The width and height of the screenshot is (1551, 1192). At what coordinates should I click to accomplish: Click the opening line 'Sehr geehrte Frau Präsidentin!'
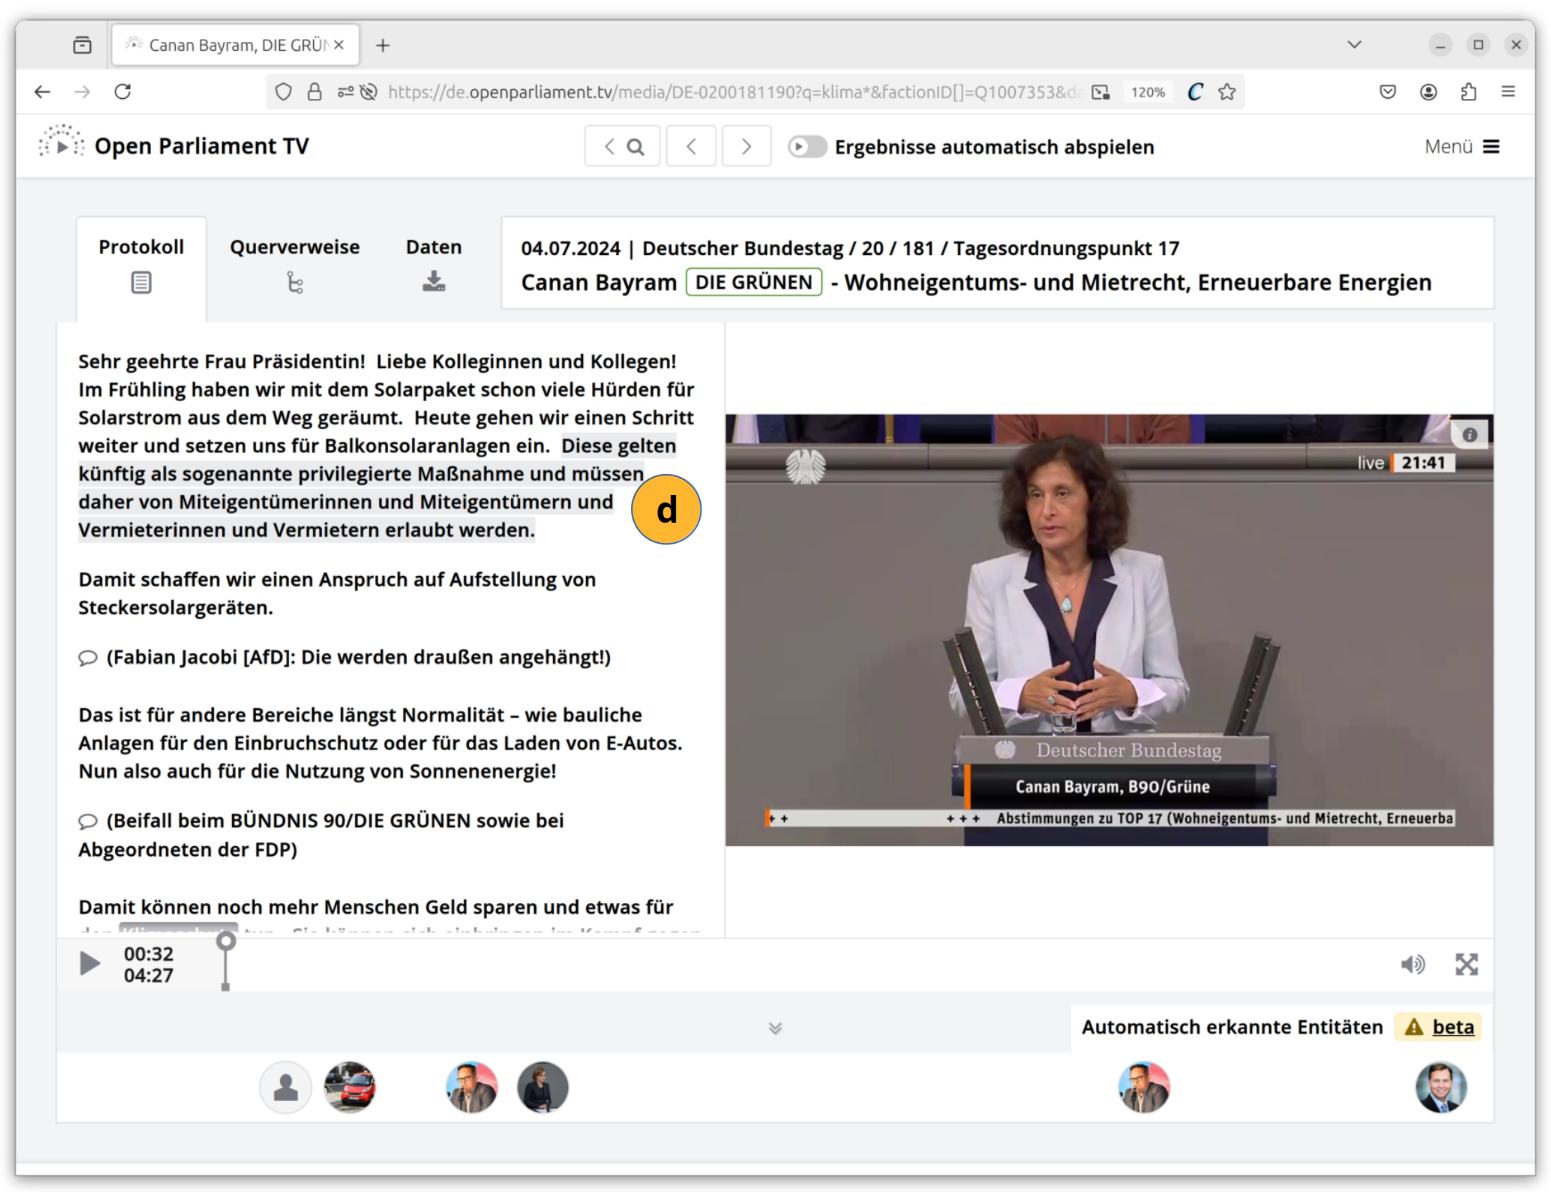pyautogui.click(x=222, y=361)
